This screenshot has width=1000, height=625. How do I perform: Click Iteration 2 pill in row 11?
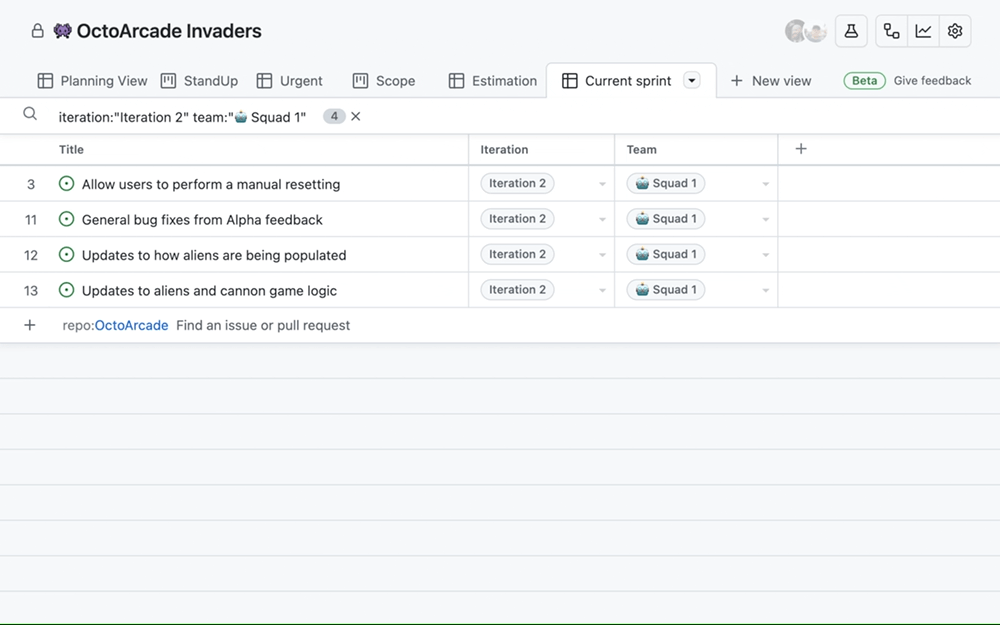(517, 219)
